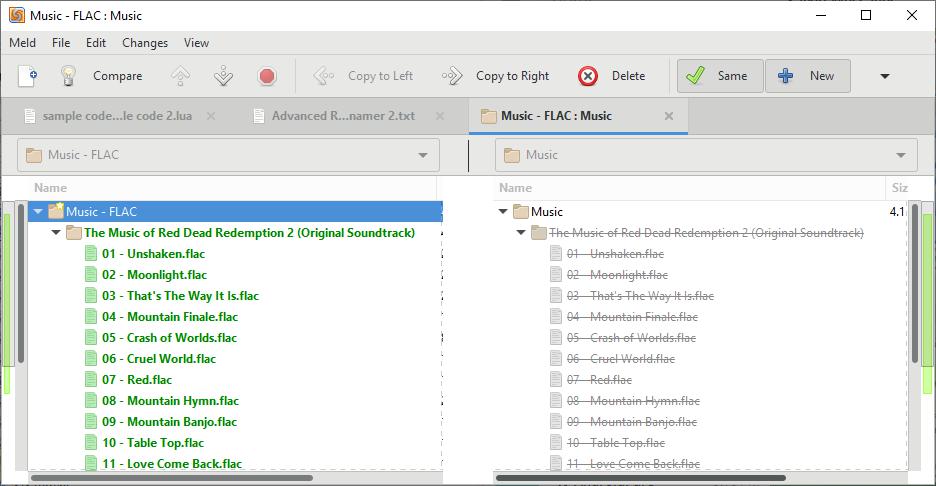Click the file icon beside 07 - Red.flac on left
The width and height of the screenshot is (936, 486).
pyautogui.click(x=91, y=380)
